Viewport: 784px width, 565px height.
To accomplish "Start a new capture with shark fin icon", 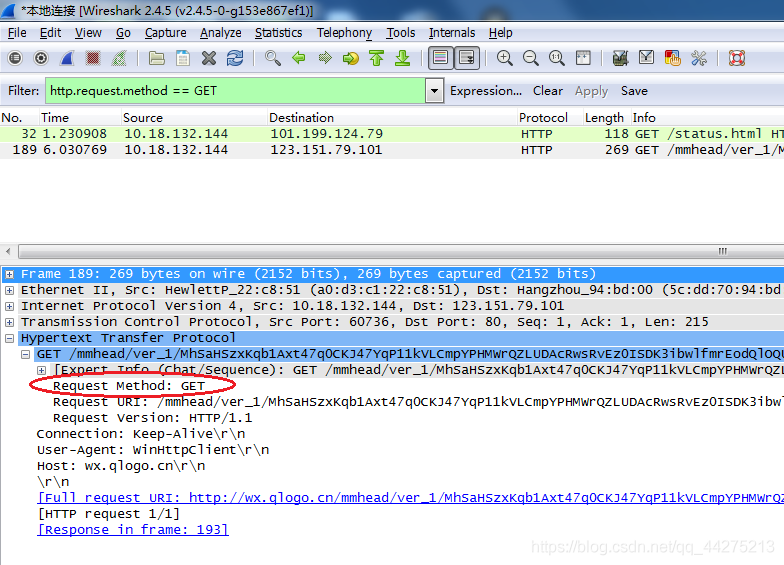I will point(67,58).
